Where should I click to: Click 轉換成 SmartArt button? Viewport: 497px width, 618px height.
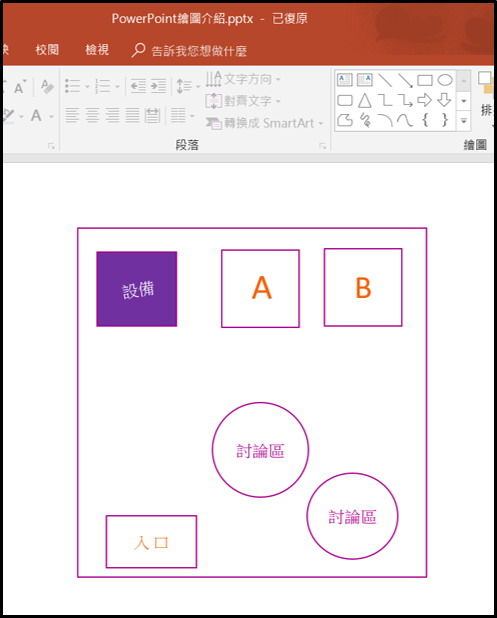coord(264,123)
